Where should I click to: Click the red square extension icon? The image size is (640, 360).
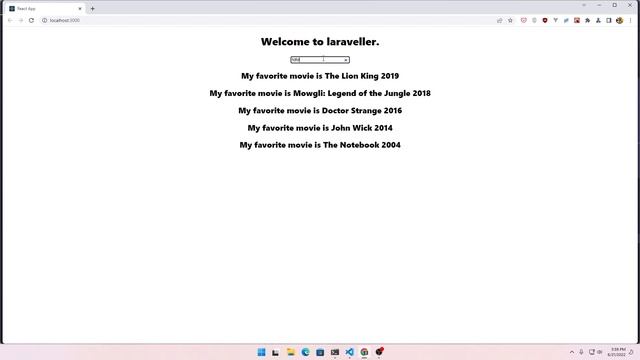click(577, 20)
